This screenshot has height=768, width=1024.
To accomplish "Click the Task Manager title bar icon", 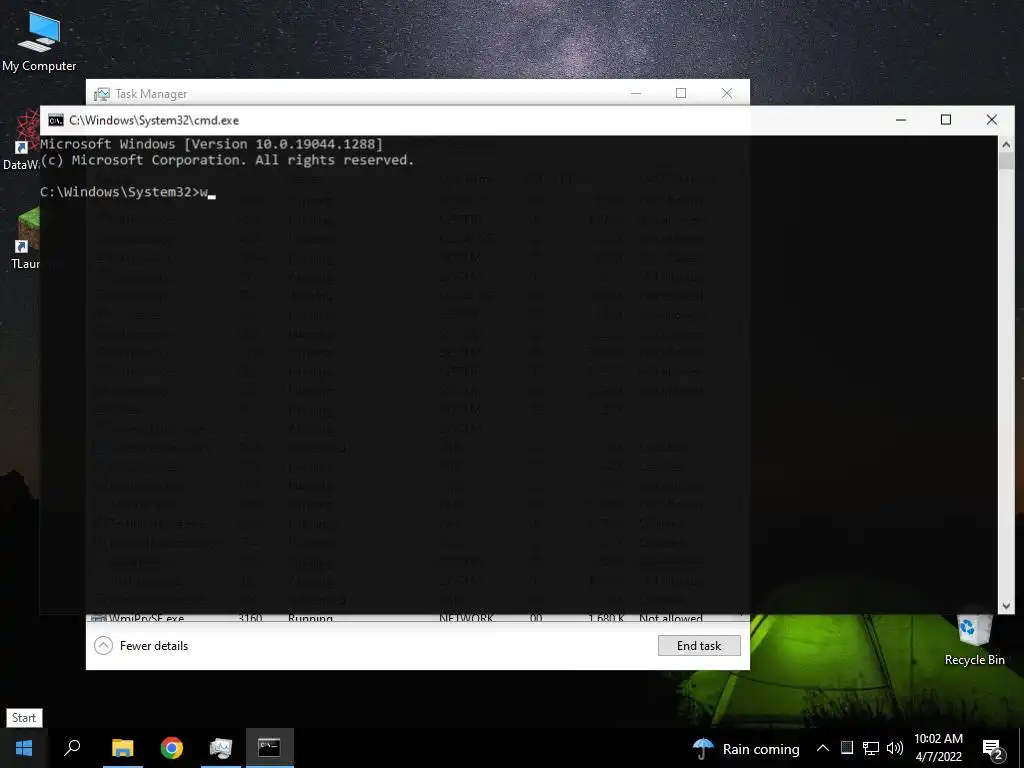I will 101,94.
